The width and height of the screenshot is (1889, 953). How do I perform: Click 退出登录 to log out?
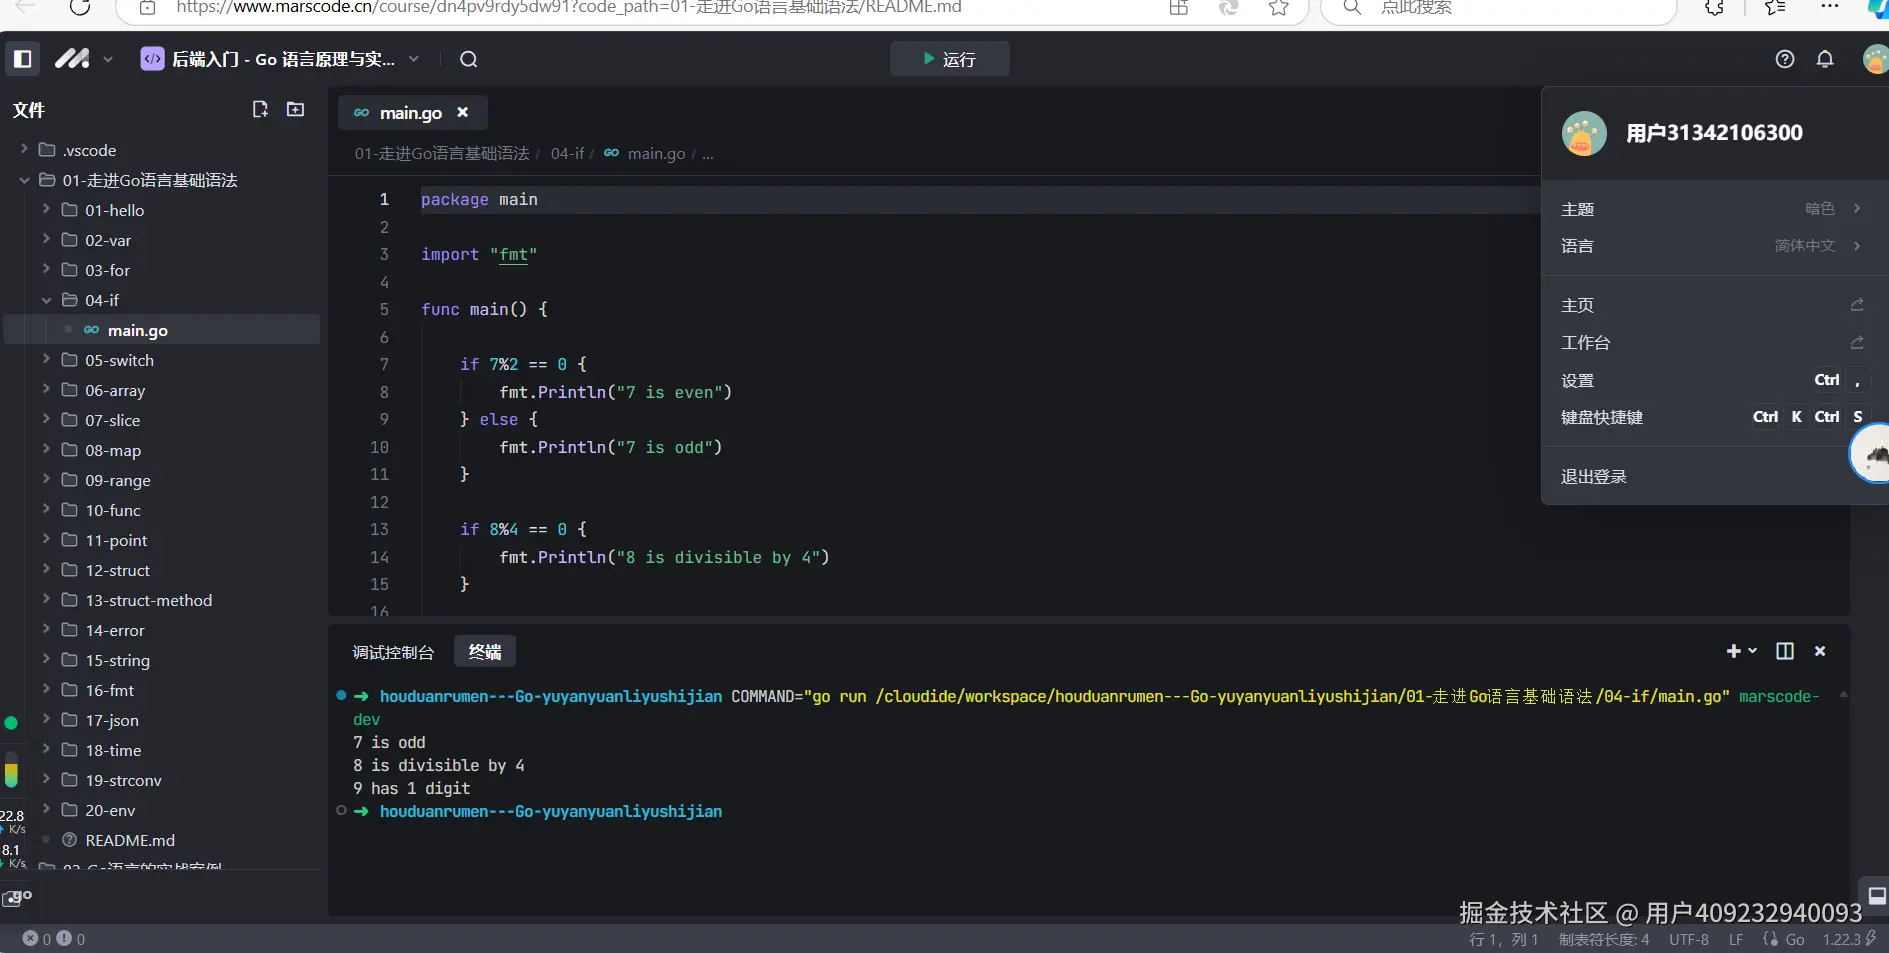coord(1594,477)
